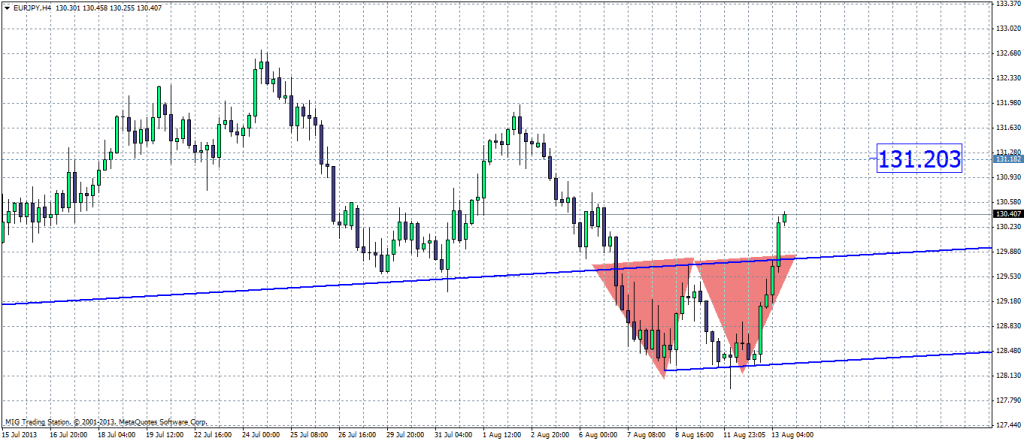Click the 129.880 price axis label

(x=1006, y=252)
